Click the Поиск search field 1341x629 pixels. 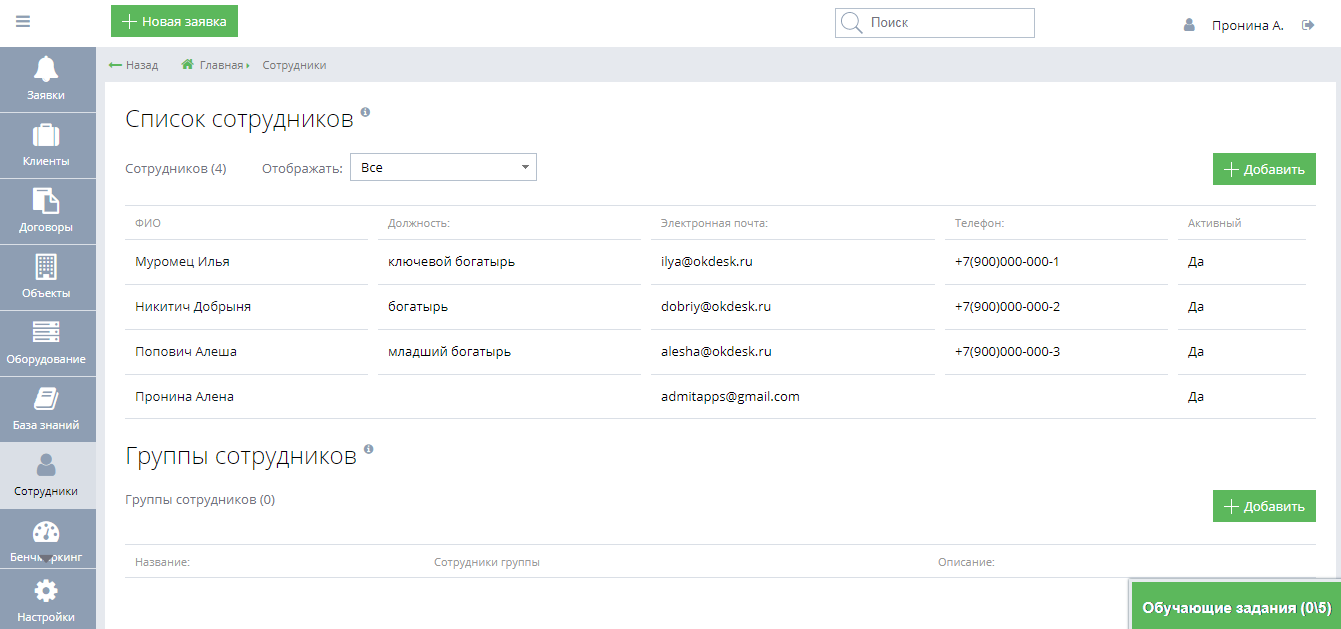[x=934, y=23]
